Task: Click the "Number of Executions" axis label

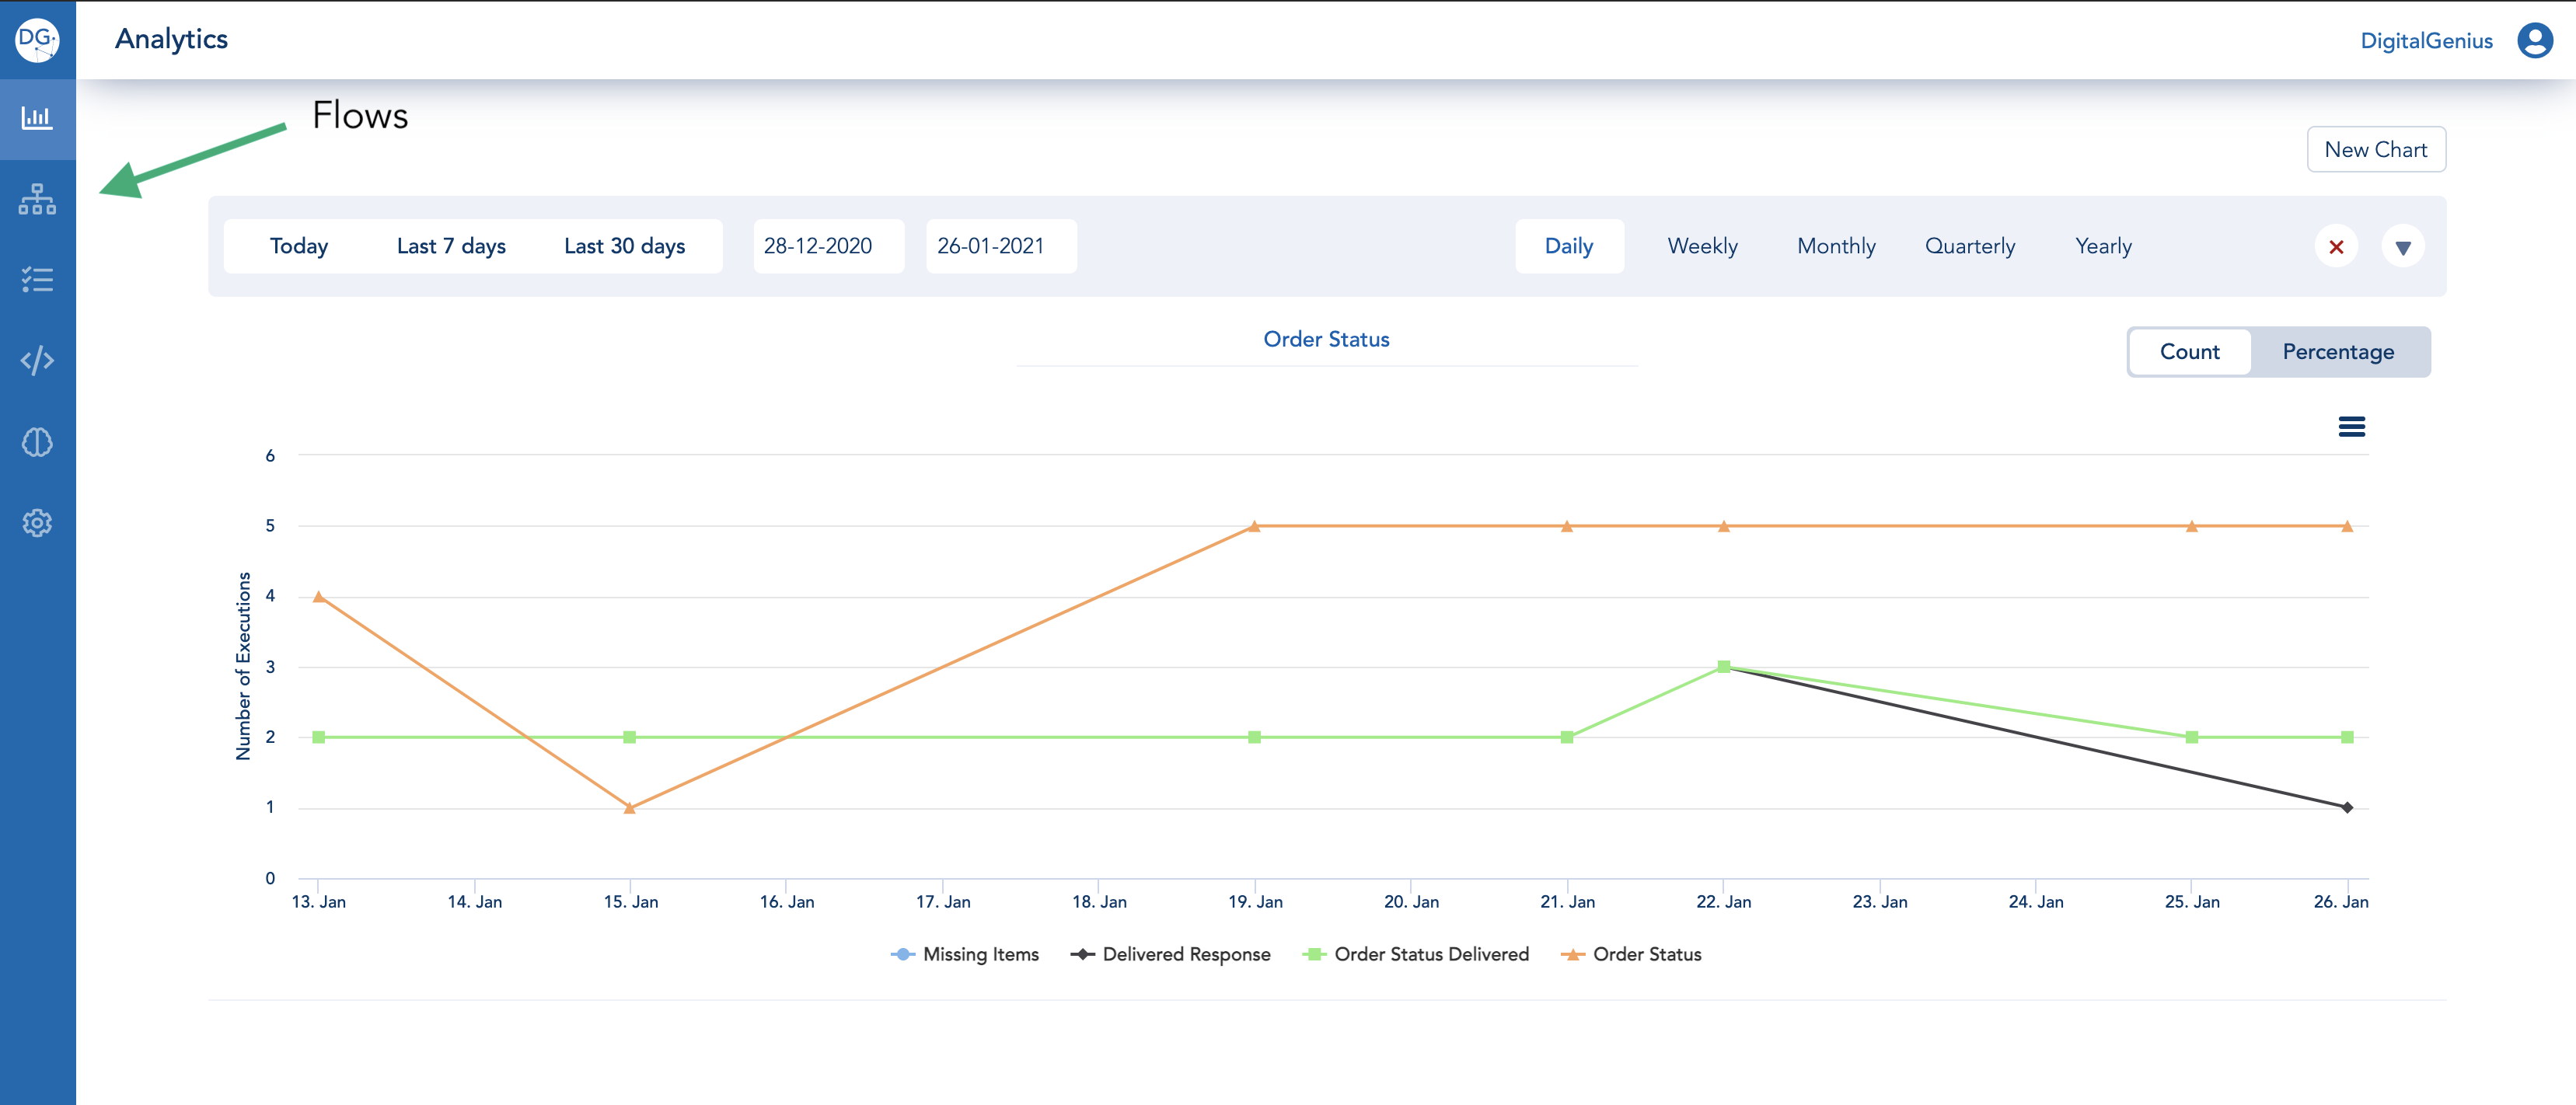Action: 243,666
